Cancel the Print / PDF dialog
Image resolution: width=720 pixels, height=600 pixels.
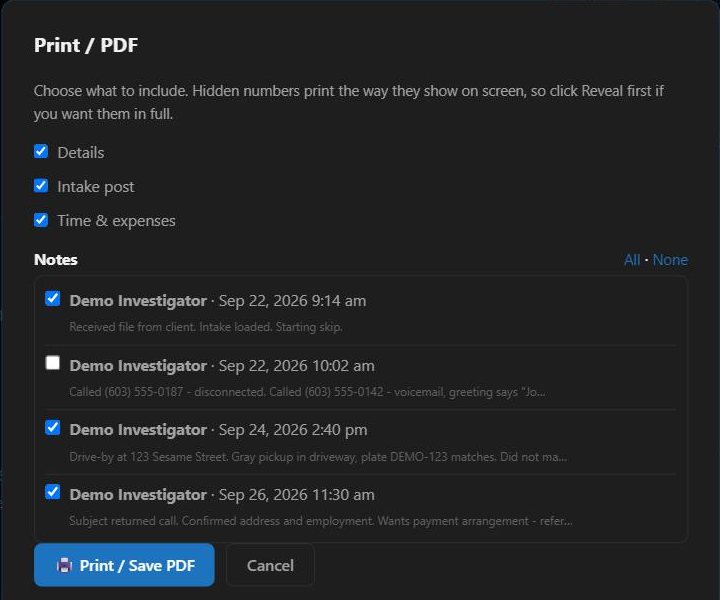tap(270, 565)
